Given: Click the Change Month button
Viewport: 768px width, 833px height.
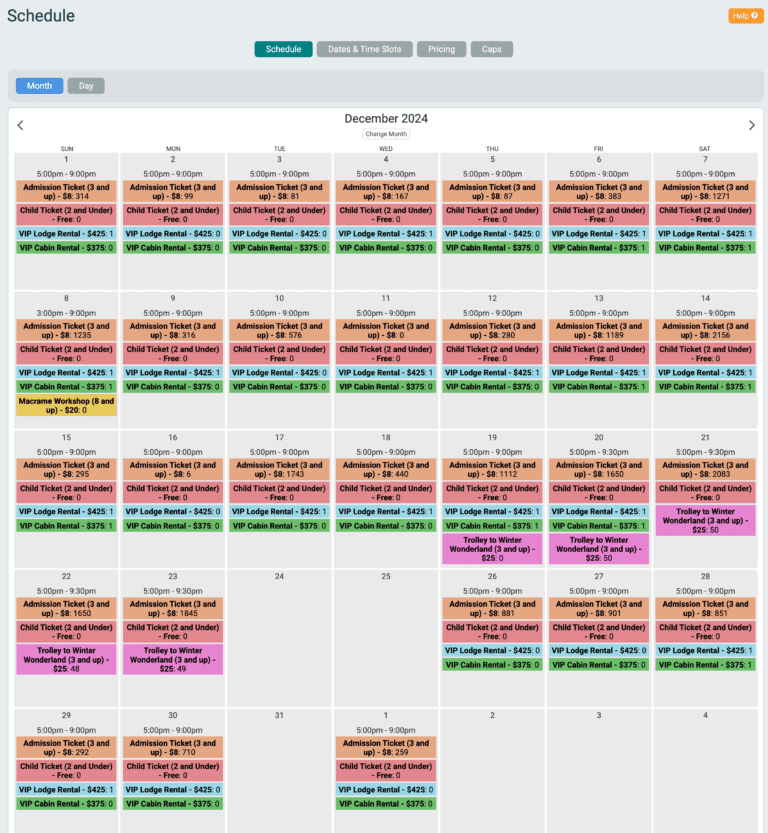Looking at the screenshot, I should [x=386, y=134].
